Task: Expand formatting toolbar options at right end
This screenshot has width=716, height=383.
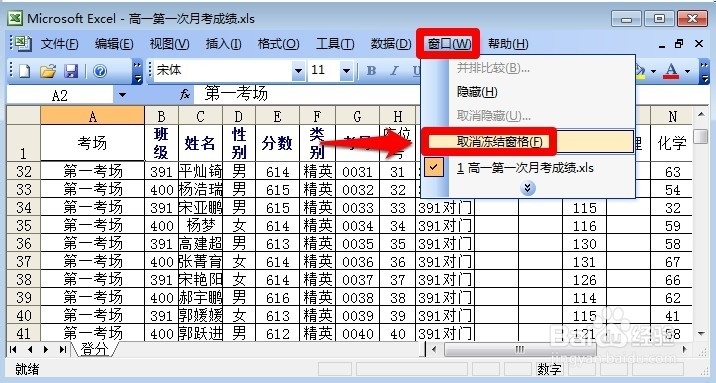Action: pos(704,71)
